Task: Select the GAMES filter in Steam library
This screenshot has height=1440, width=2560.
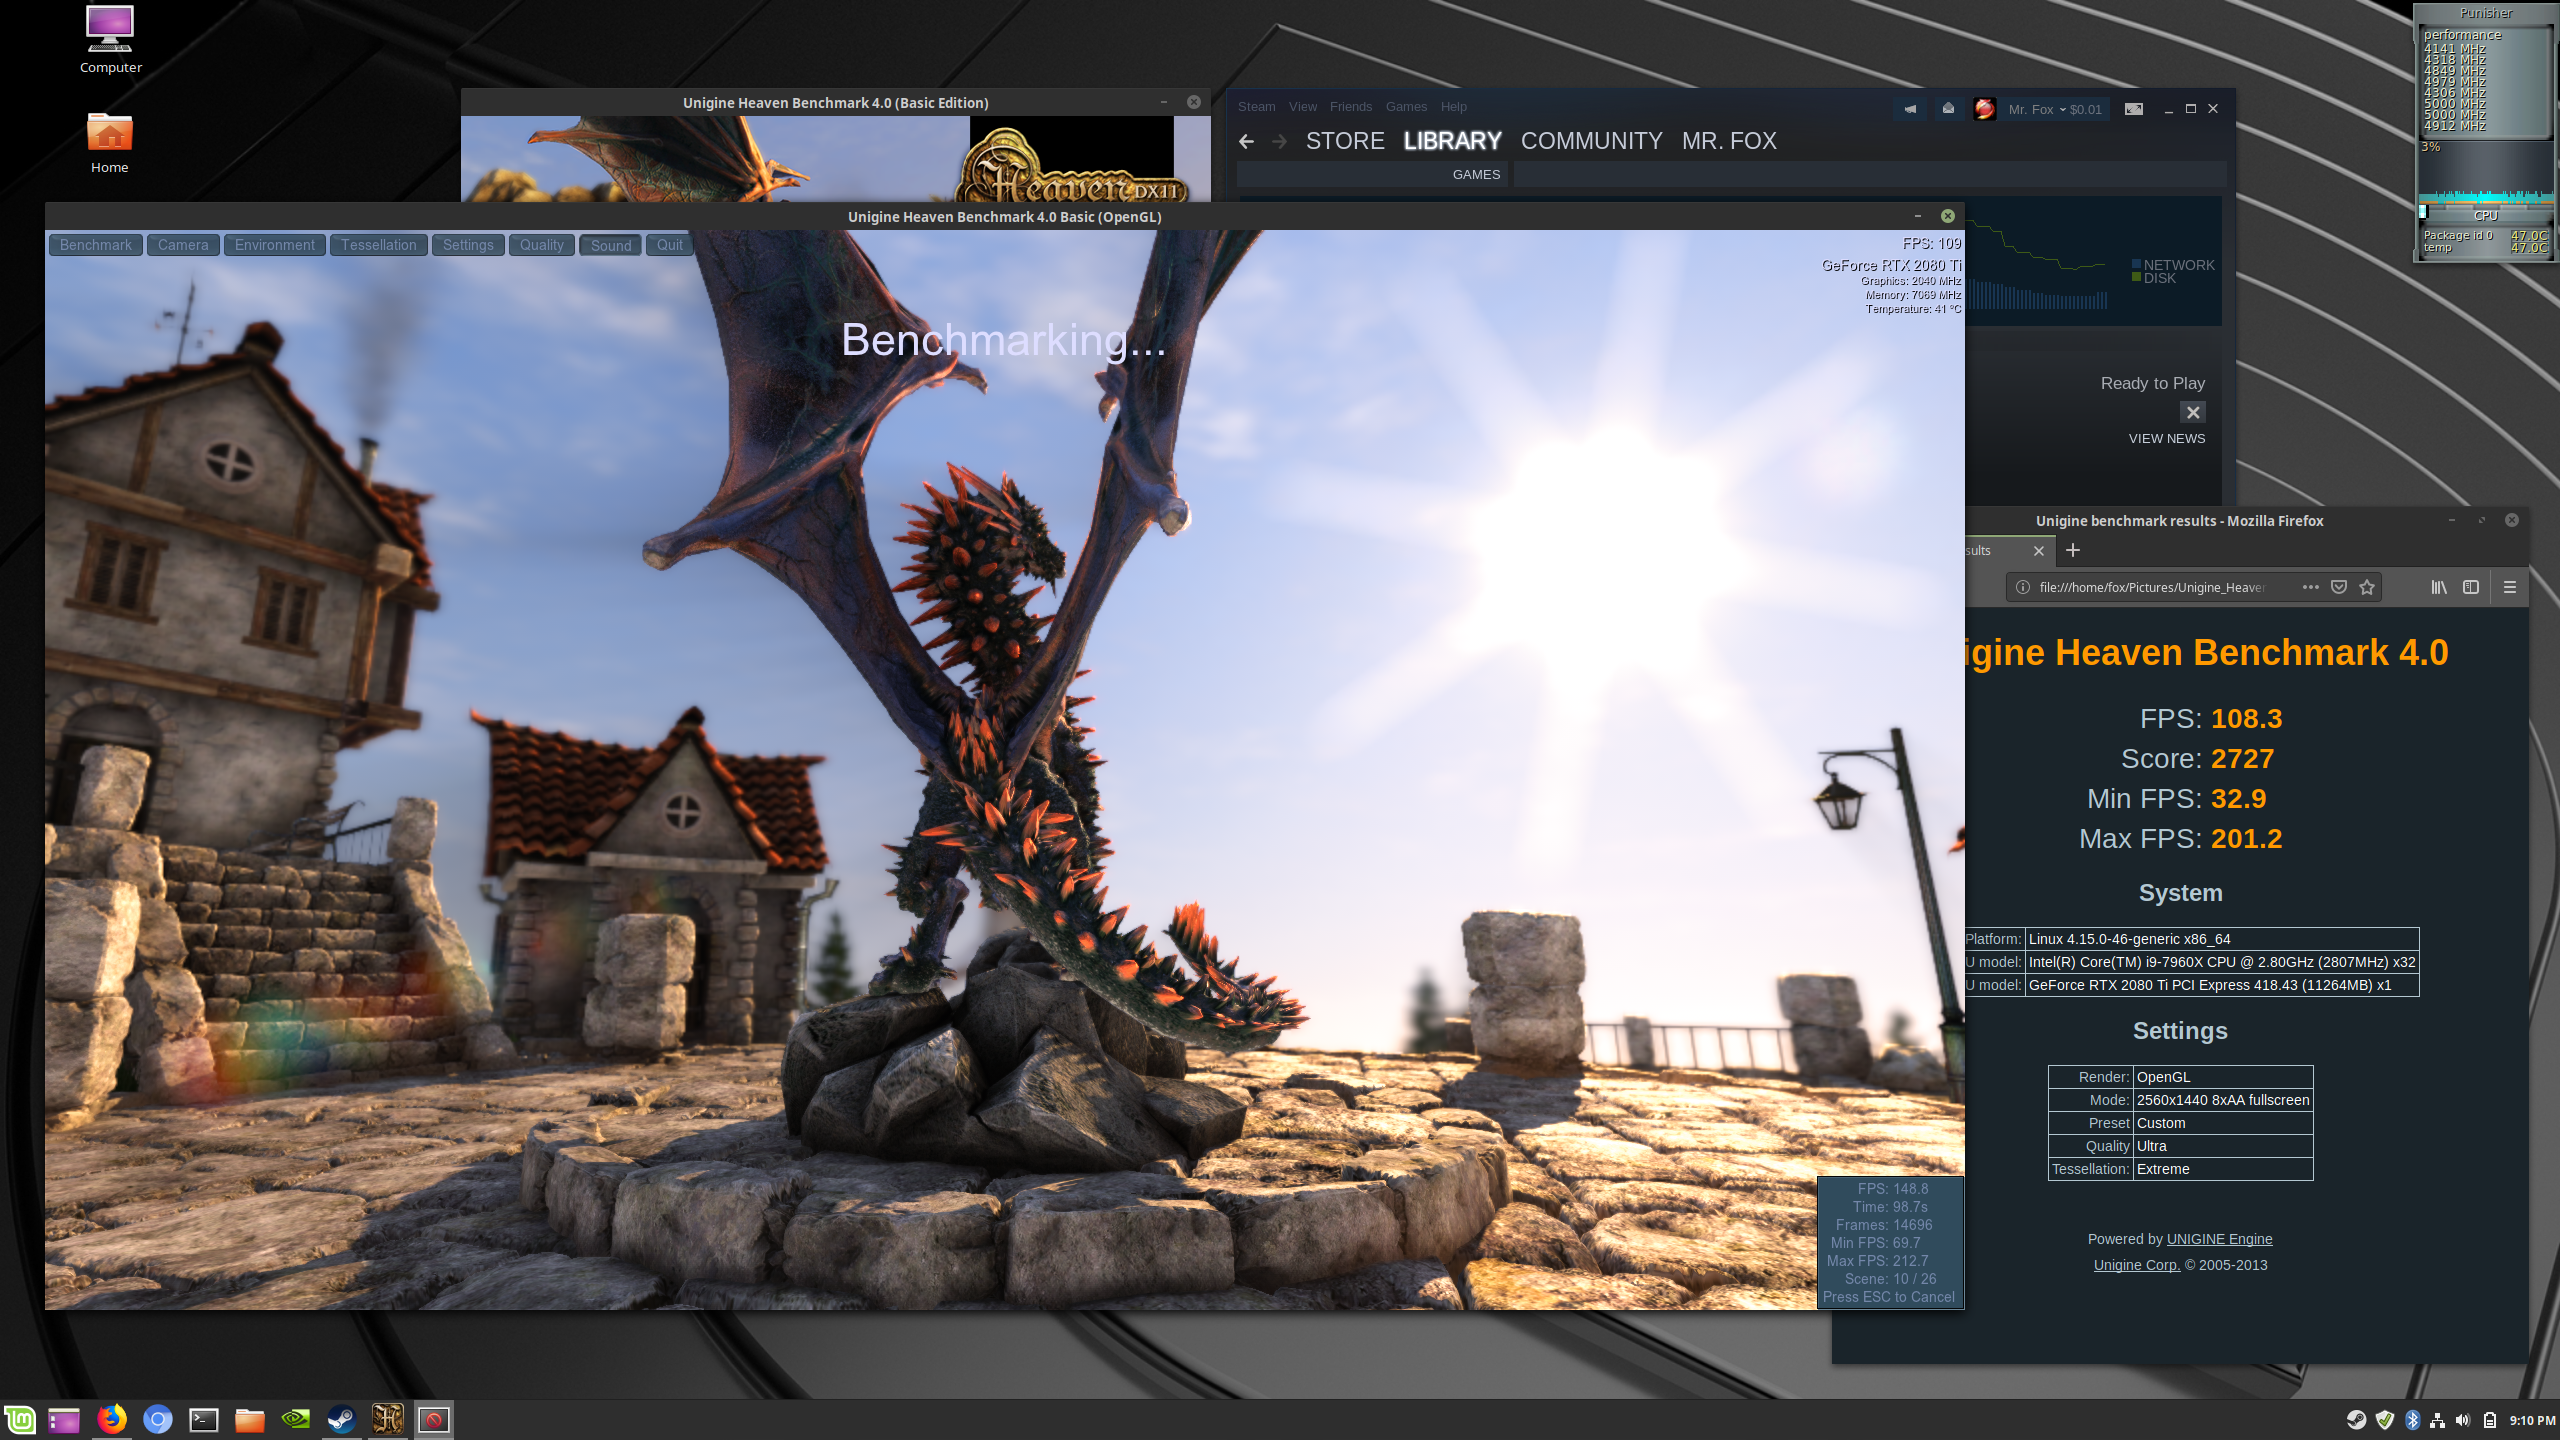Action: point(1476,174)
